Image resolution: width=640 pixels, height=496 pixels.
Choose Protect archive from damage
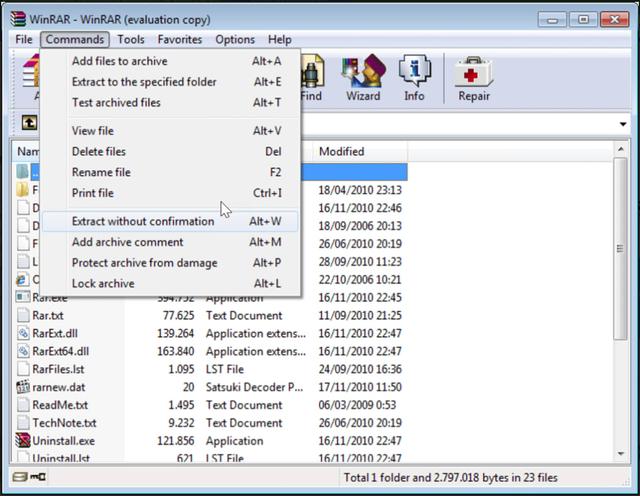tap(144, 263)
